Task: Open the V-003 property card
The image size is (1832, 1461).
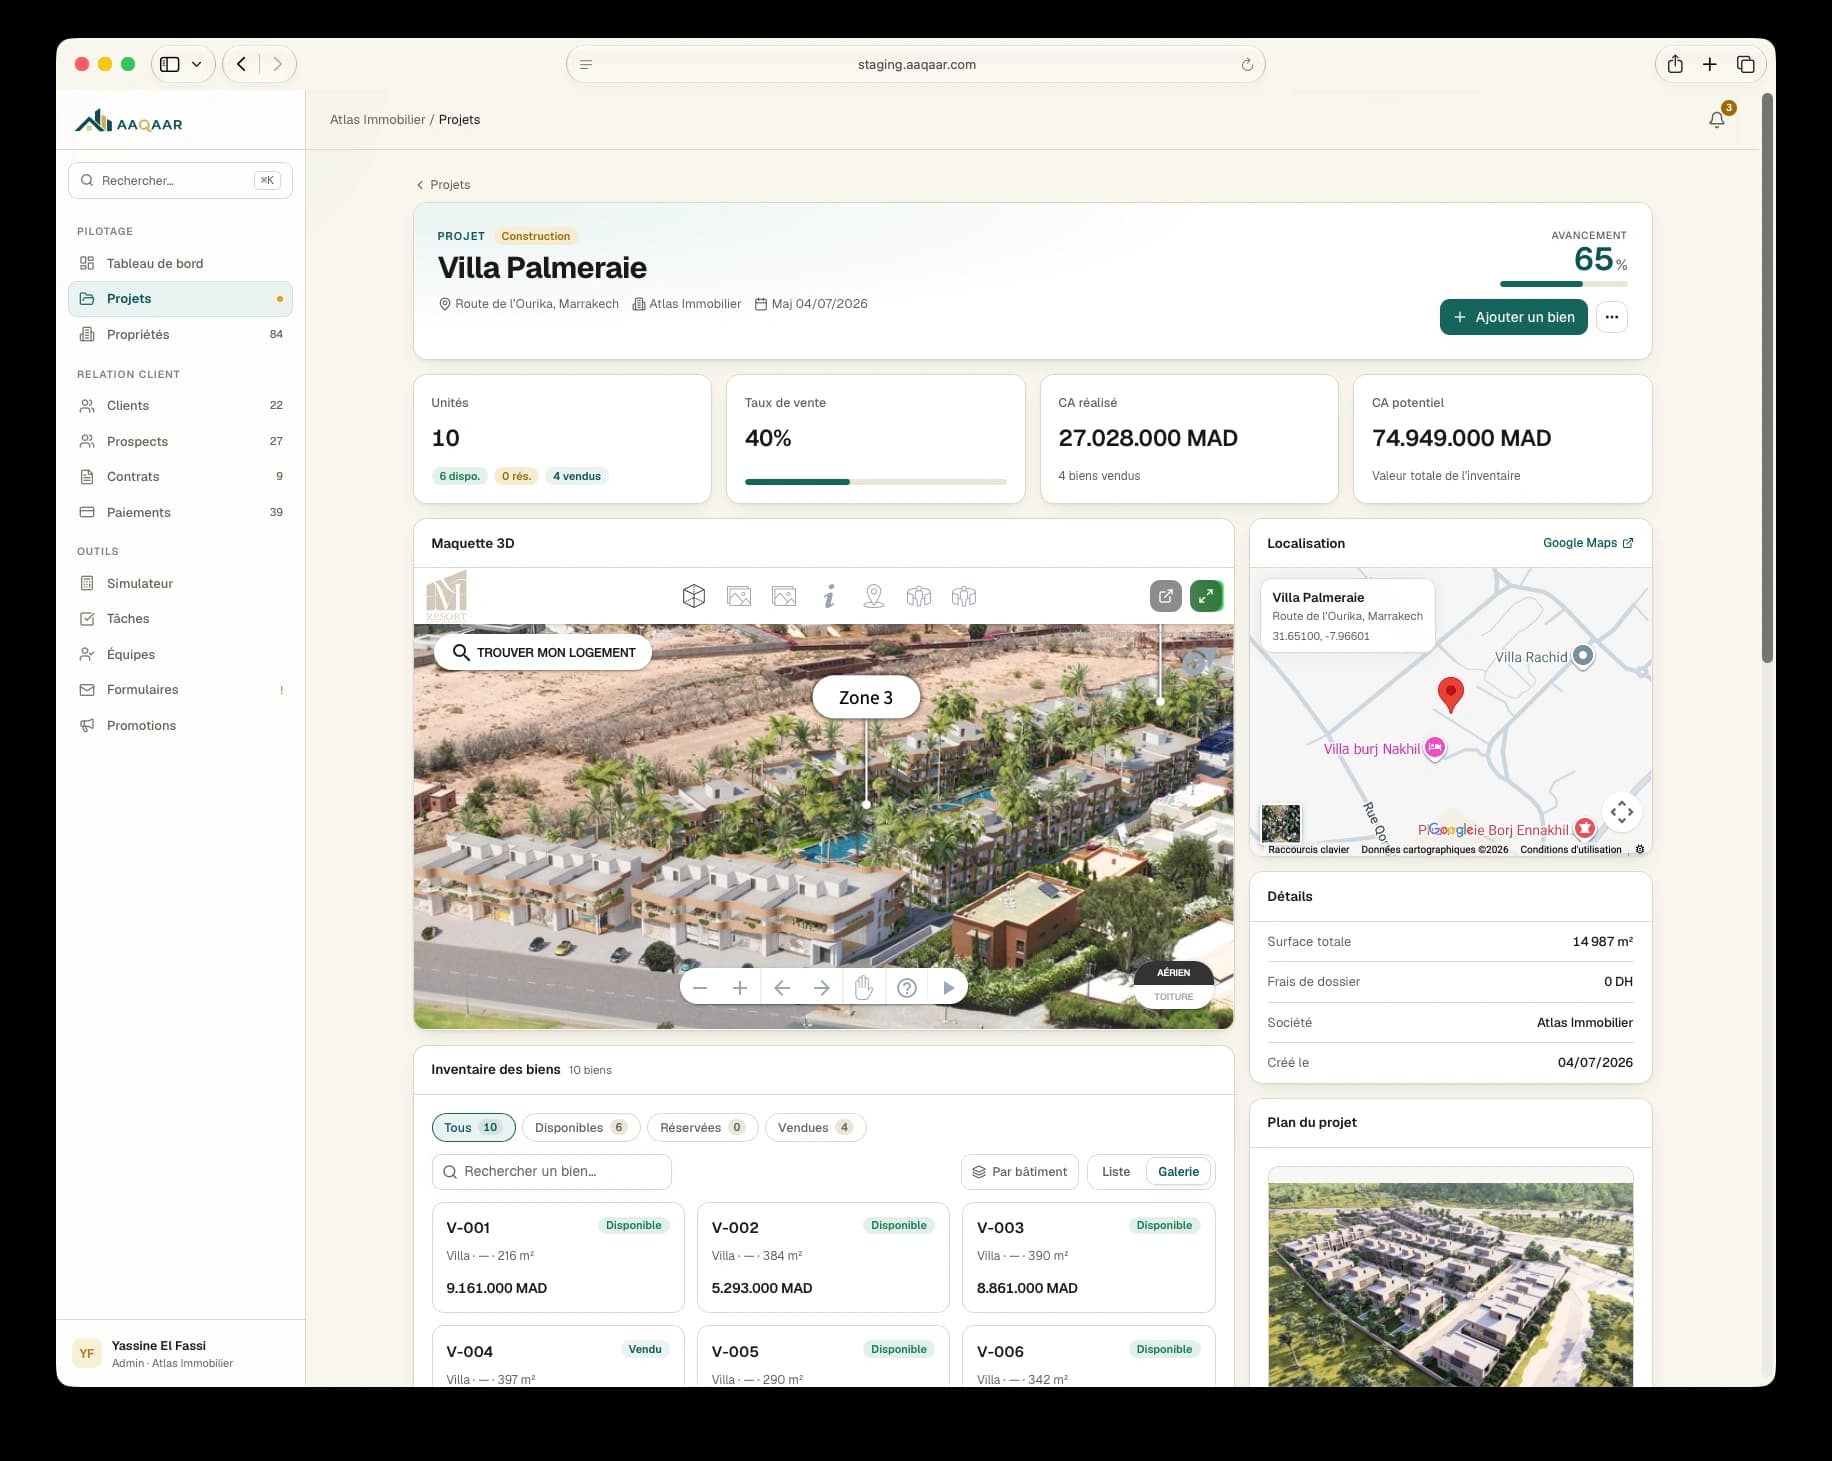Action: pyautogui.click(x=1089, y=1257)
